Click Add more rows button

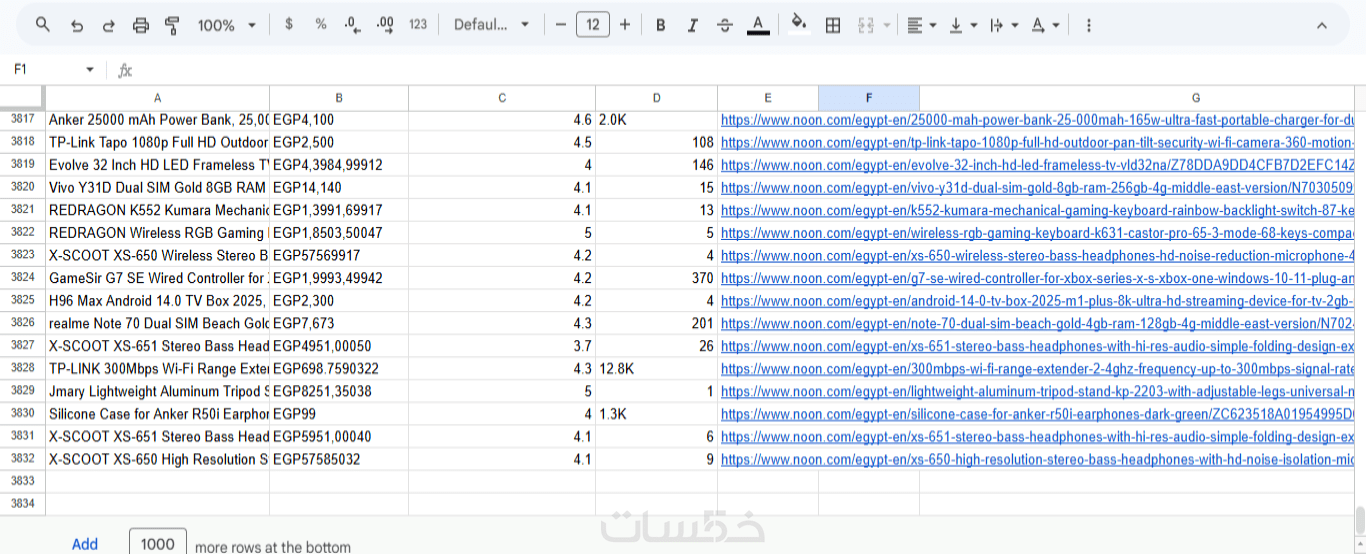pyautogui.click(x=85, y=544)
